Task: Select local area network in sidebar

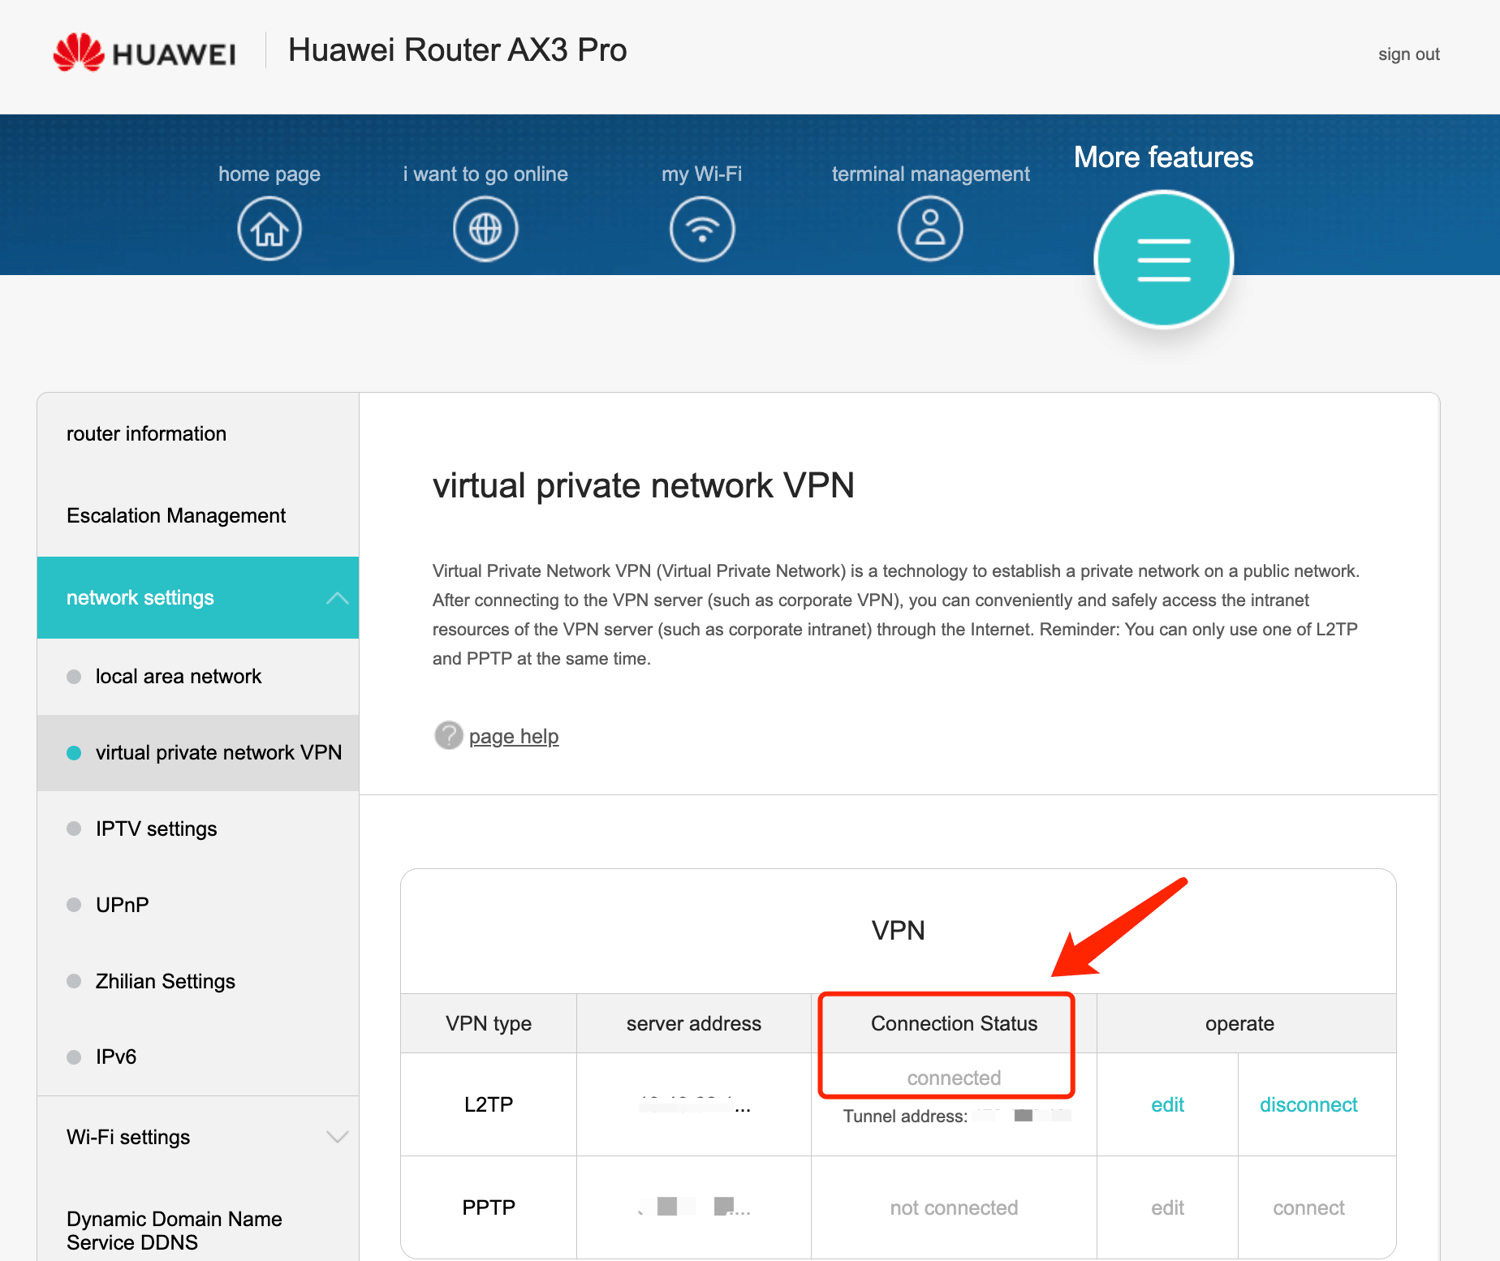Action: pyautogui.click(x=178, y=677)
